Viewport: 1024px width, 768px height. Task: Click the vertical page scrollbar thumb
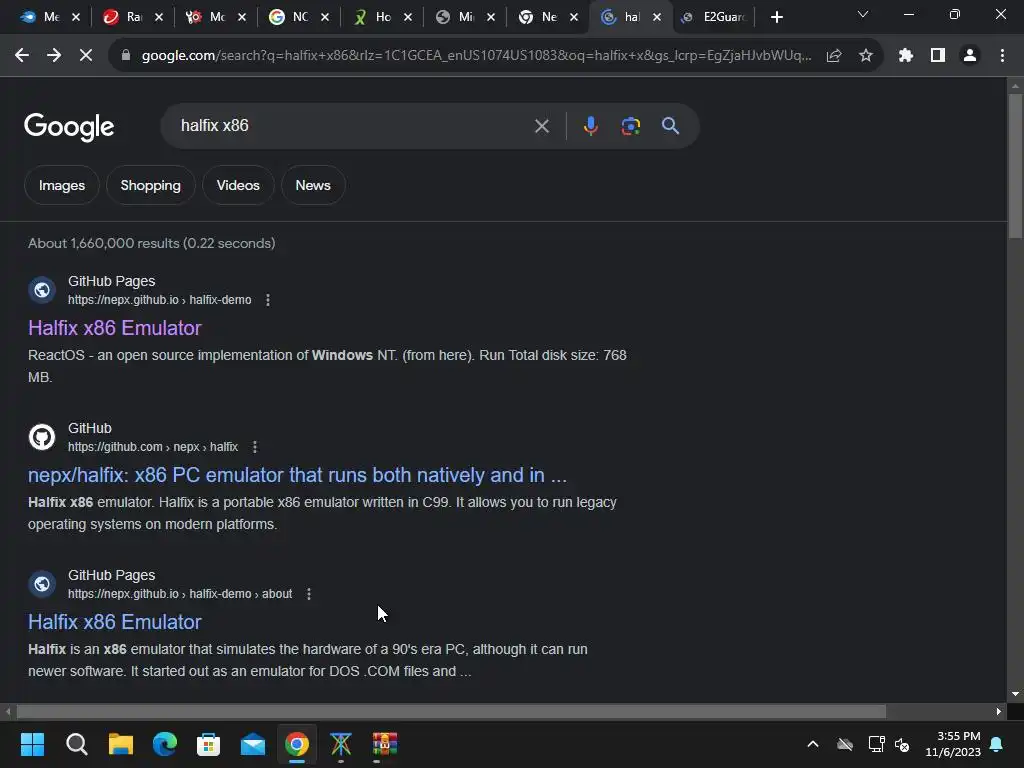pos(1015,166)
